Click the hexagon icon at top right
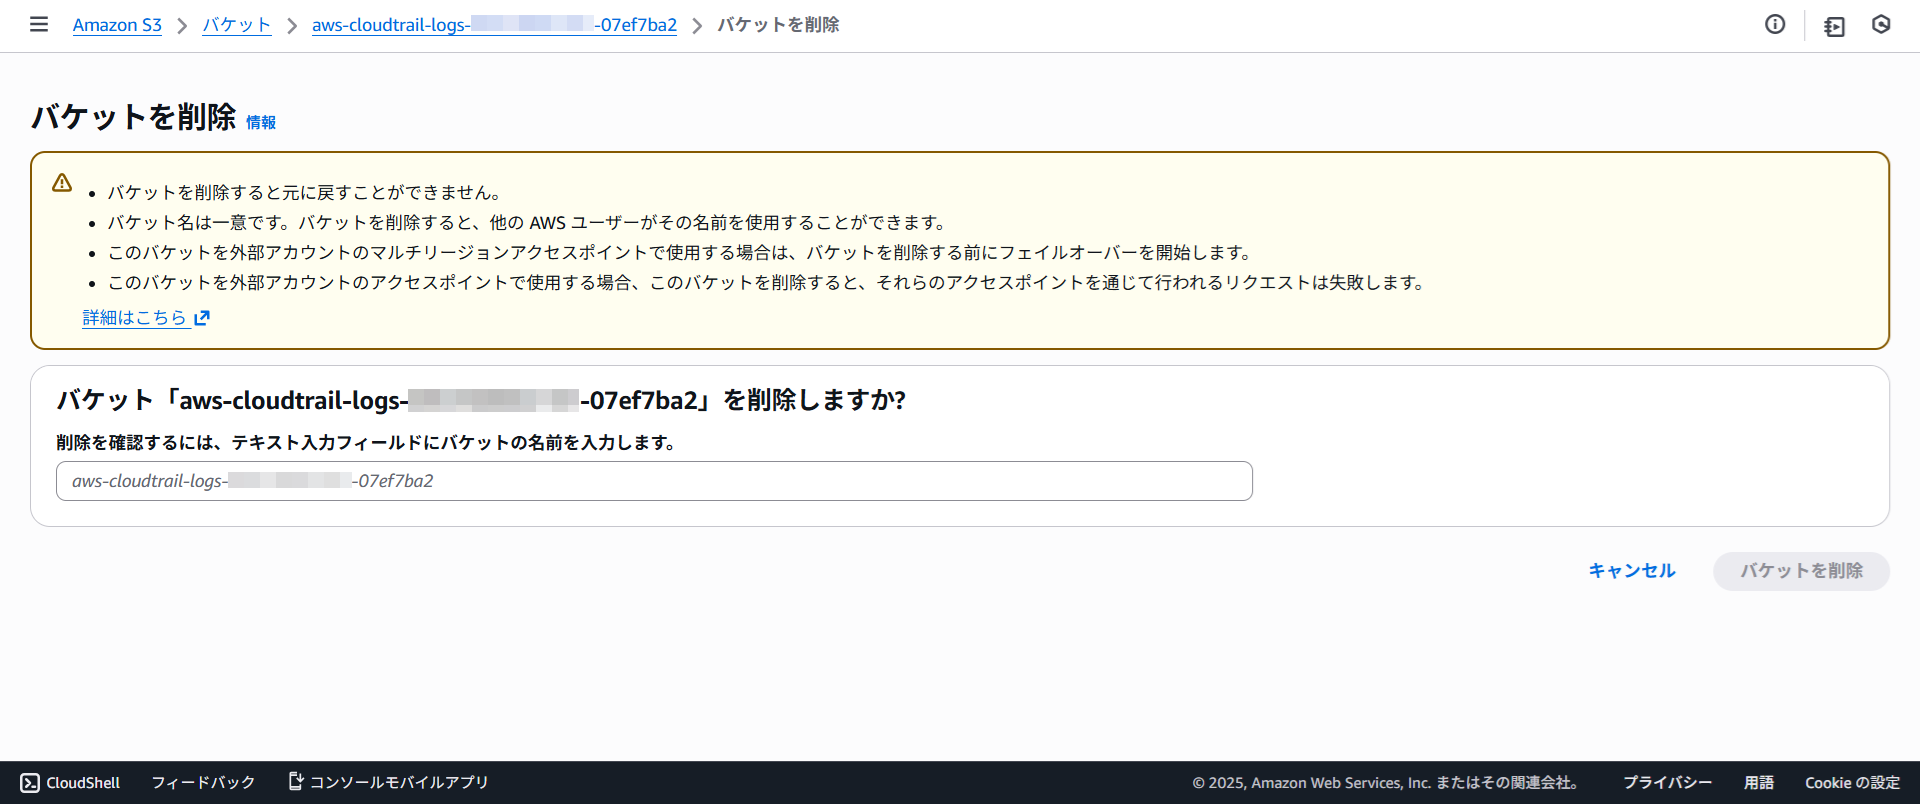This screenshot has width=1920, height=804. pos(1881,25)
